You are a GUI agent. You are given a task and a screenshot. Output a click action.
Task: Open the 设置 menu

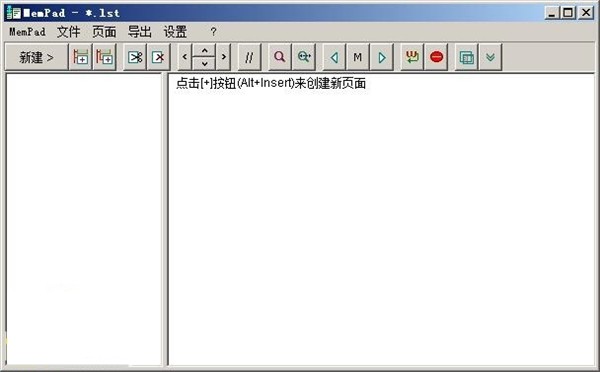pyautogui.click(x=175, y=32)
